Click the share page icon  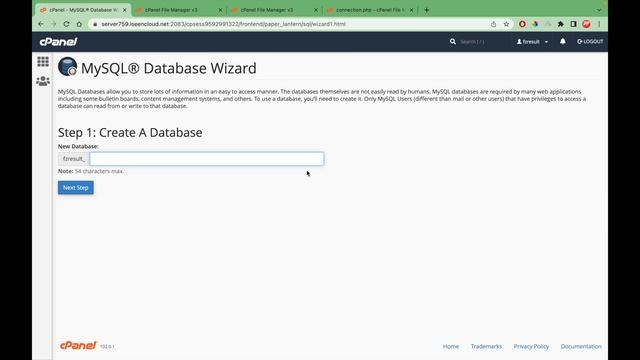tap(493, 24)
